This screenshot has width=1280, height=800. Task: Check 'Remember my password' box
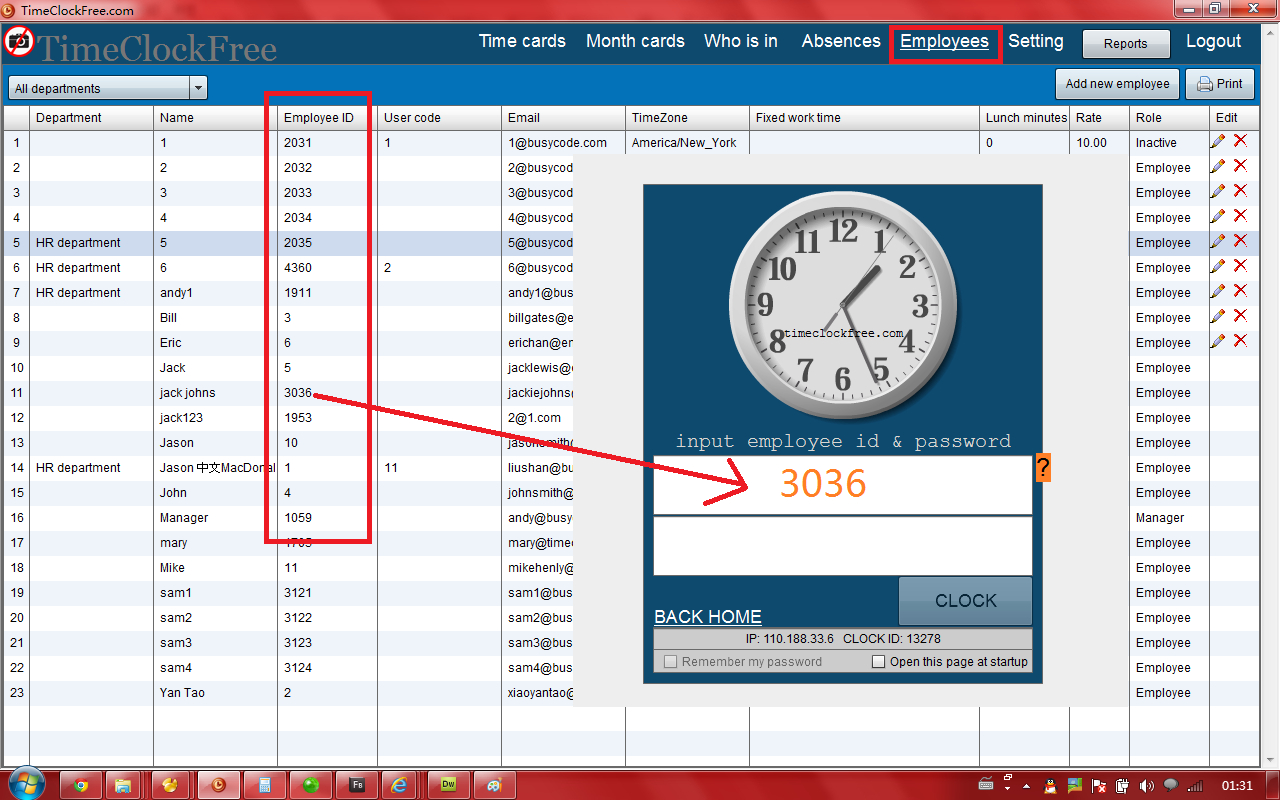(x=671, y=662)
